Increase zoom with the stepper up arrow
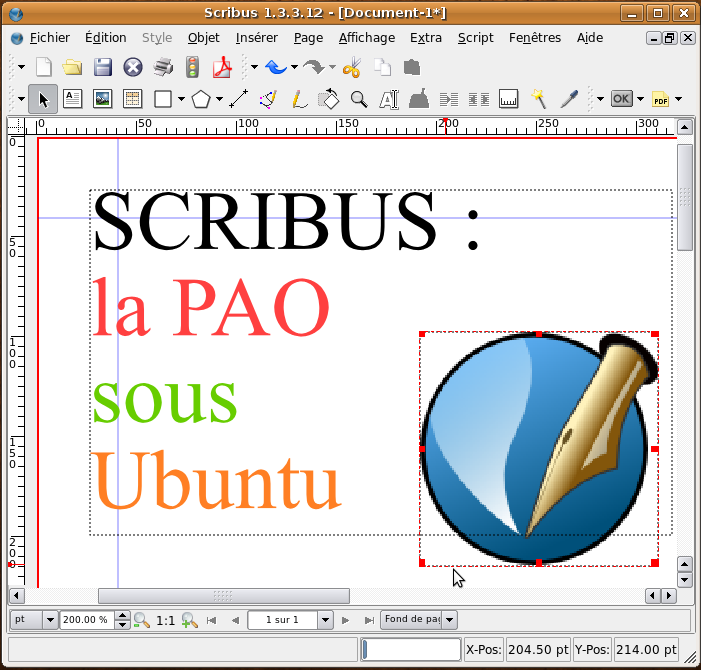Image resolution: width=701 pixels, height=670 pixels. pos(122,615)
